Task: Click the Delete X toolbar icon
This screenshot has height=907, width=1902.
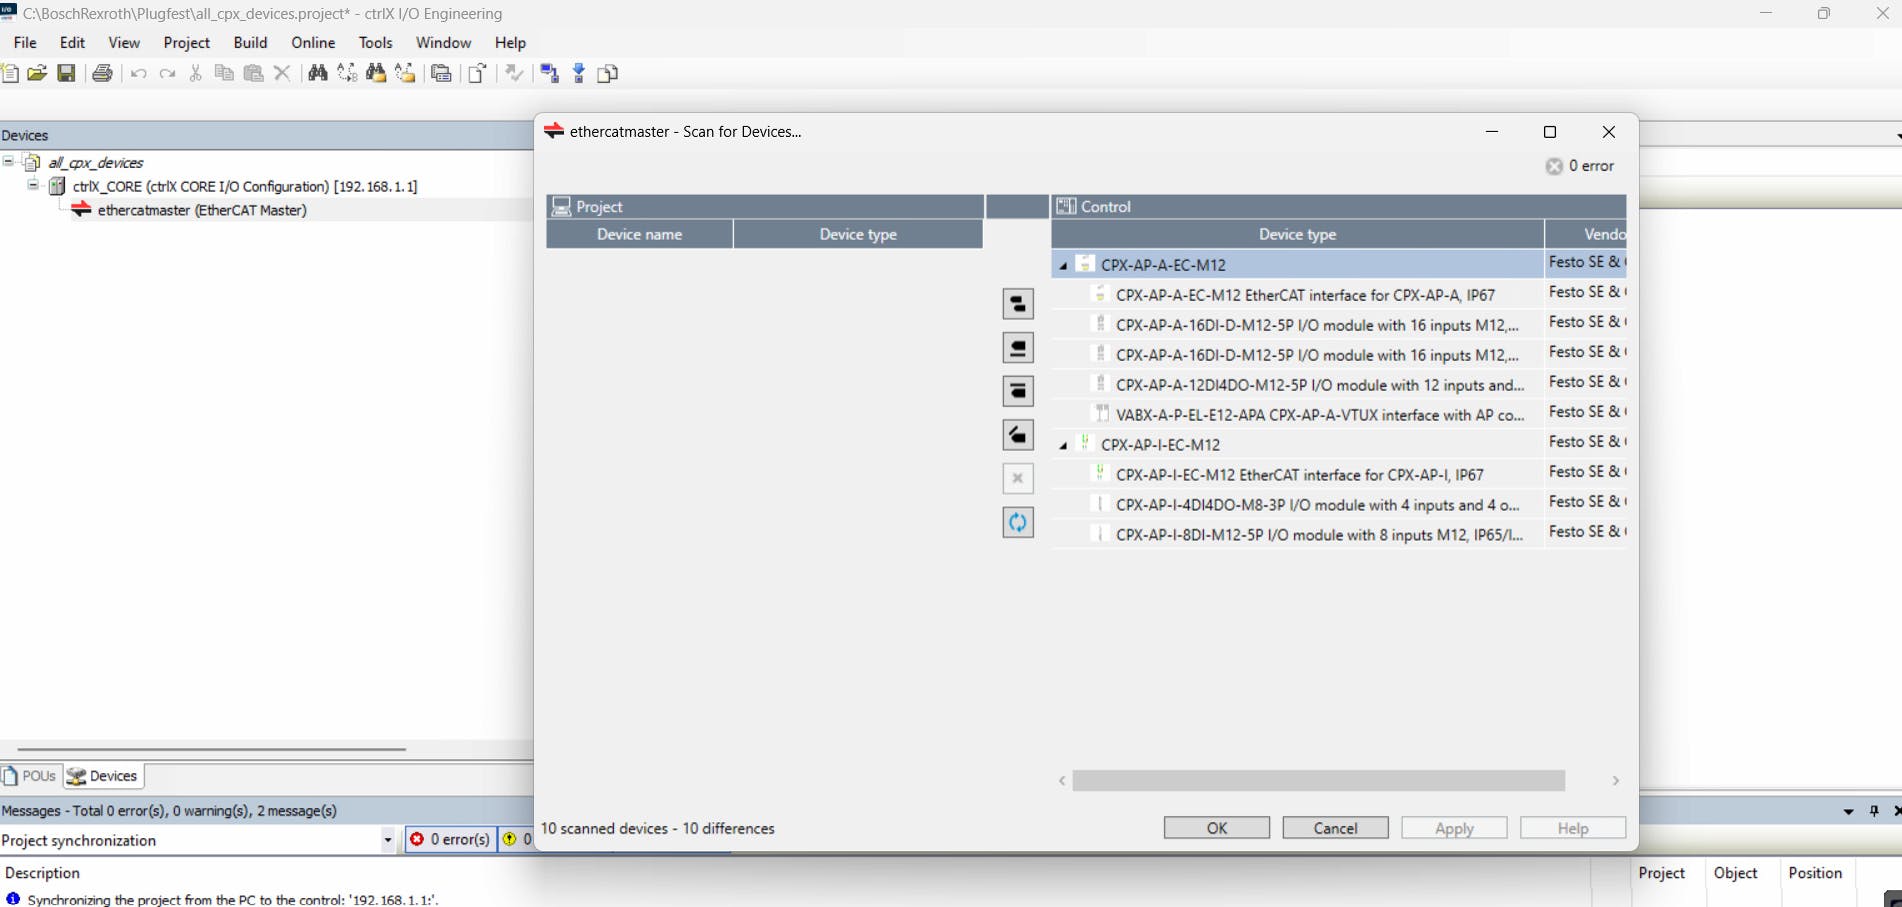Action: 282,73
